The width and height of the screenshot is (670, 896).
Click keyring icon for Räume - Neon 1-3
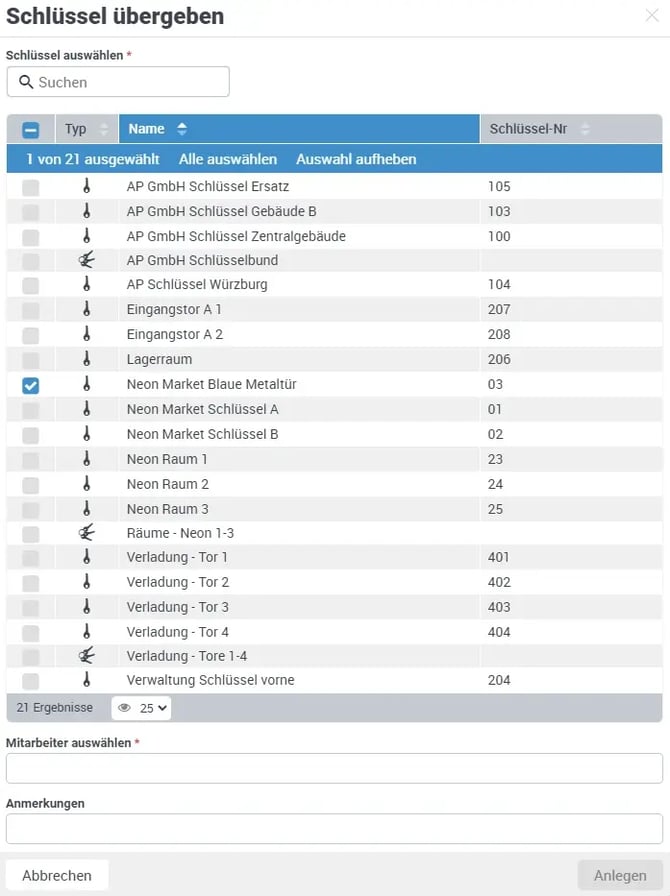tap(86, 533)
